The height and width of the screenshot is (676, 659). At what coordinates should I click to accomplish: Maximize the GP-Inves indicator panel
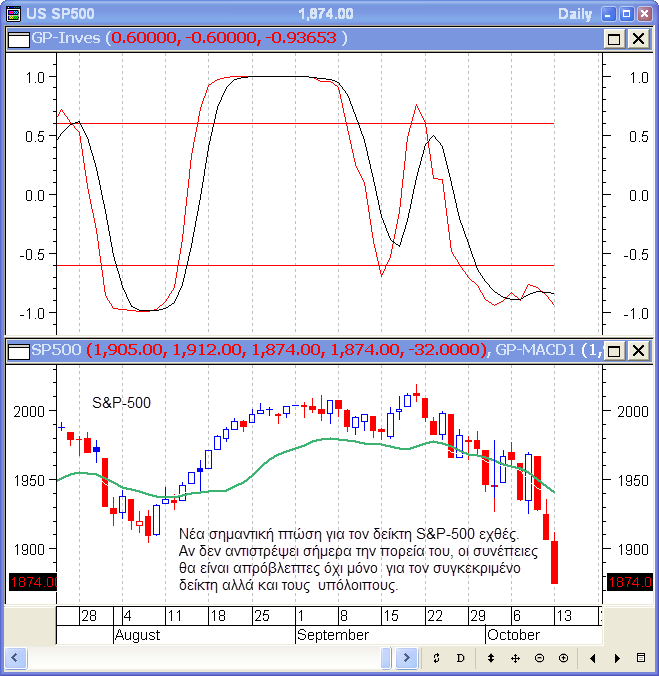614,38
